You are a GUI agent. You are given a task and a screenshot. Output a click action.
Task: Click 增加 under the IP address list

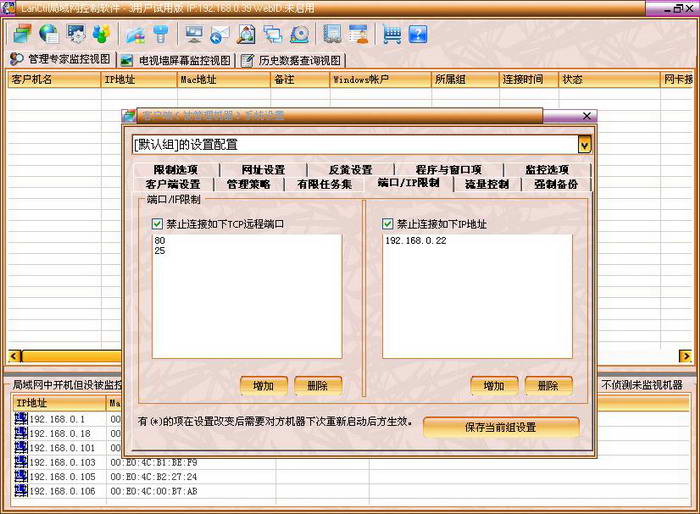(x=494, y=385)
